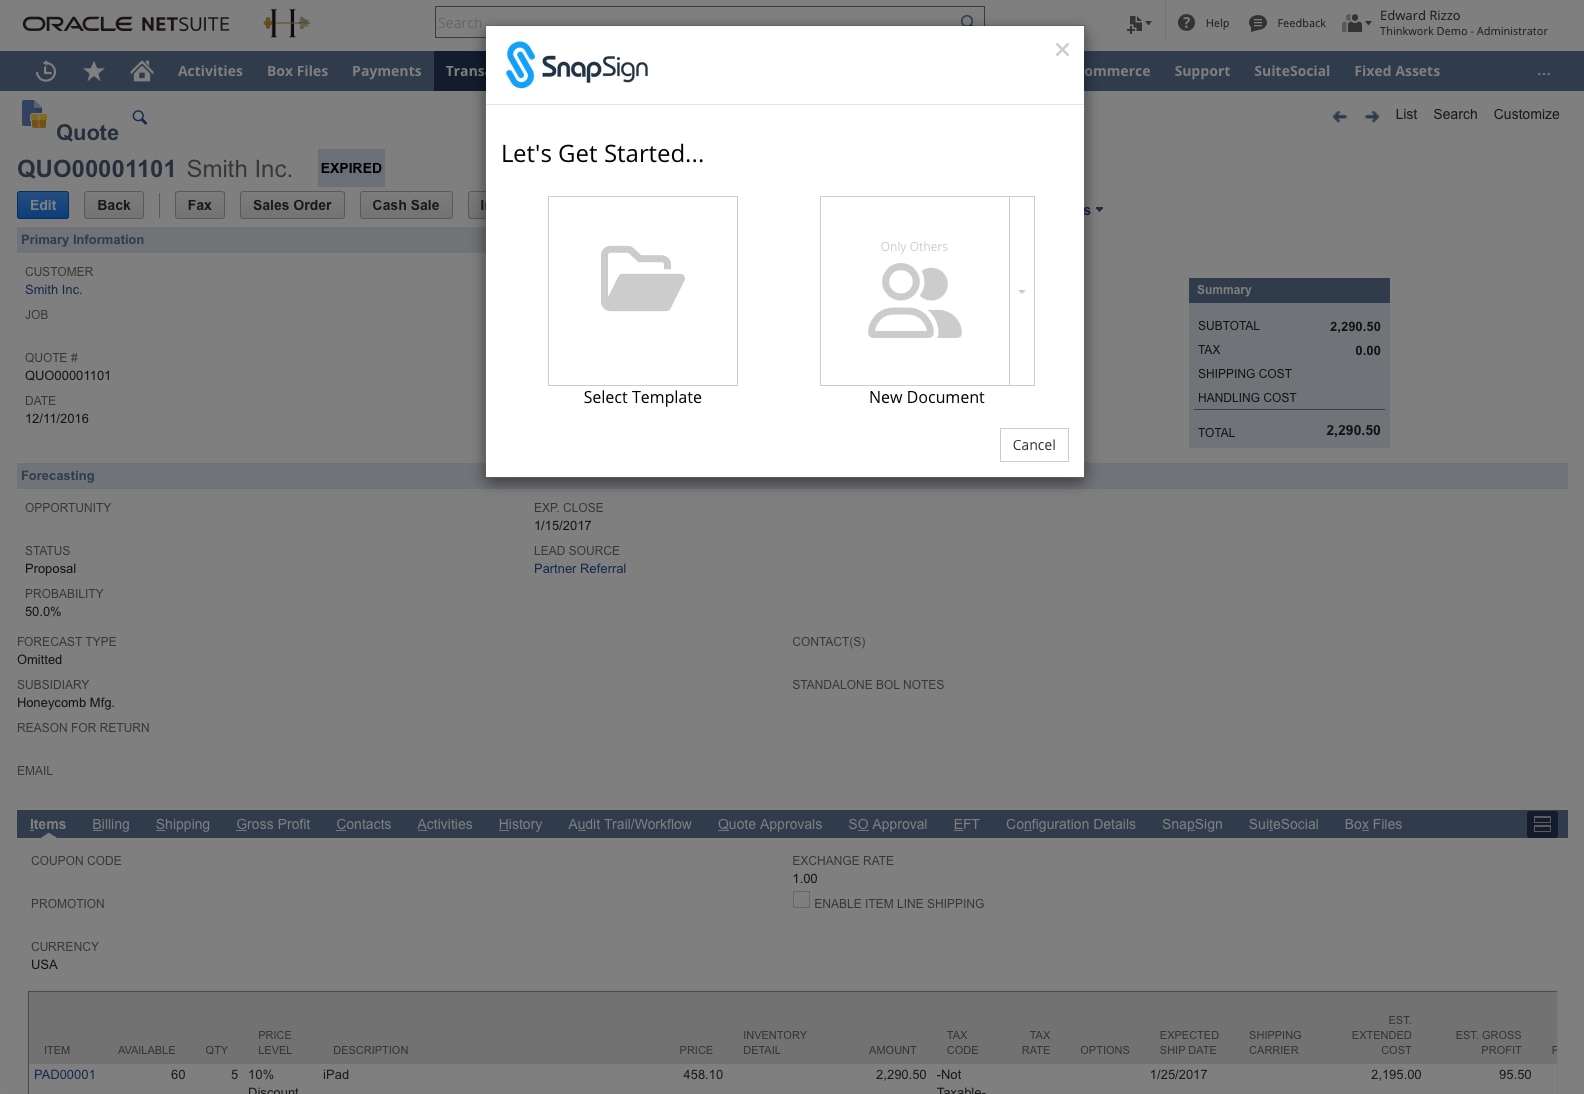The height and width of the screenshot is (1094, 1584).
Task: Click the Feedback speech bubble icon
Action: (x=1258, y=23)
